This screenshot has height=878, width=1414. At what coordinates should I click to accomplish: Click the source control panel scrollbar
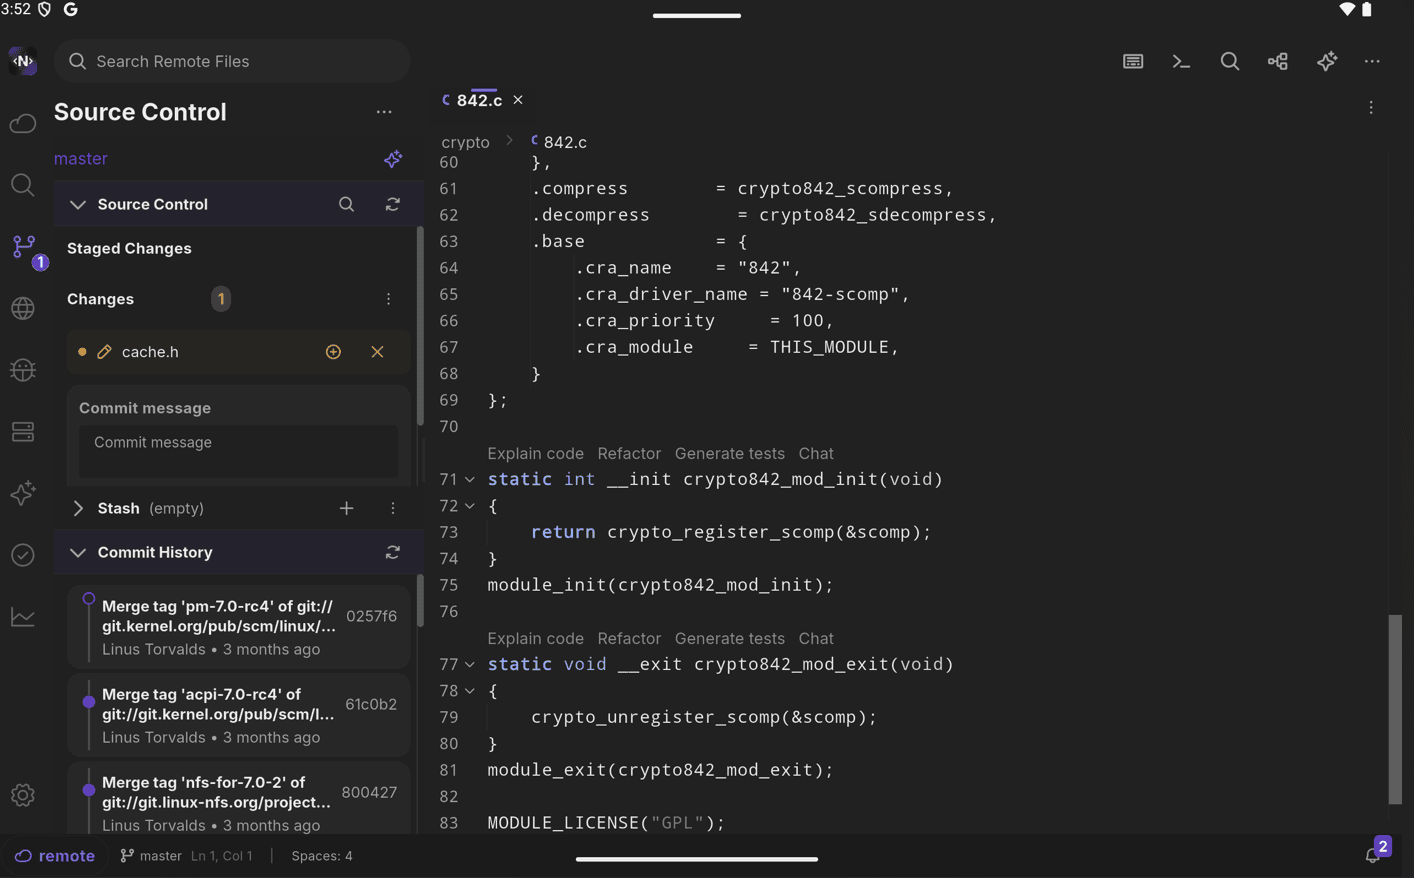(x=420, y=326)
